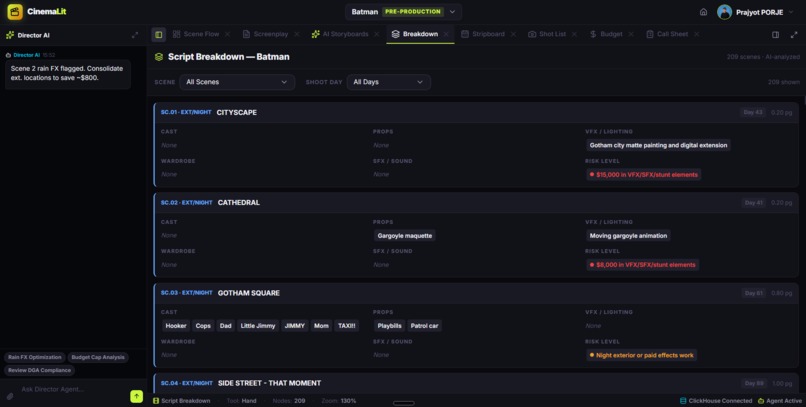Viewport: 806px width, 407px height.
Task: Go to the home icon
Action: pos(703,12)
